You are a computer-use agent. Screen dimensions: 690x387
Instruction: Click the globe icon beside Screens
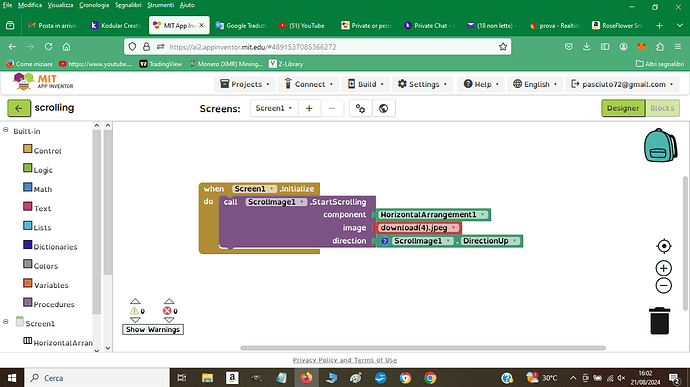click(384, 108)
